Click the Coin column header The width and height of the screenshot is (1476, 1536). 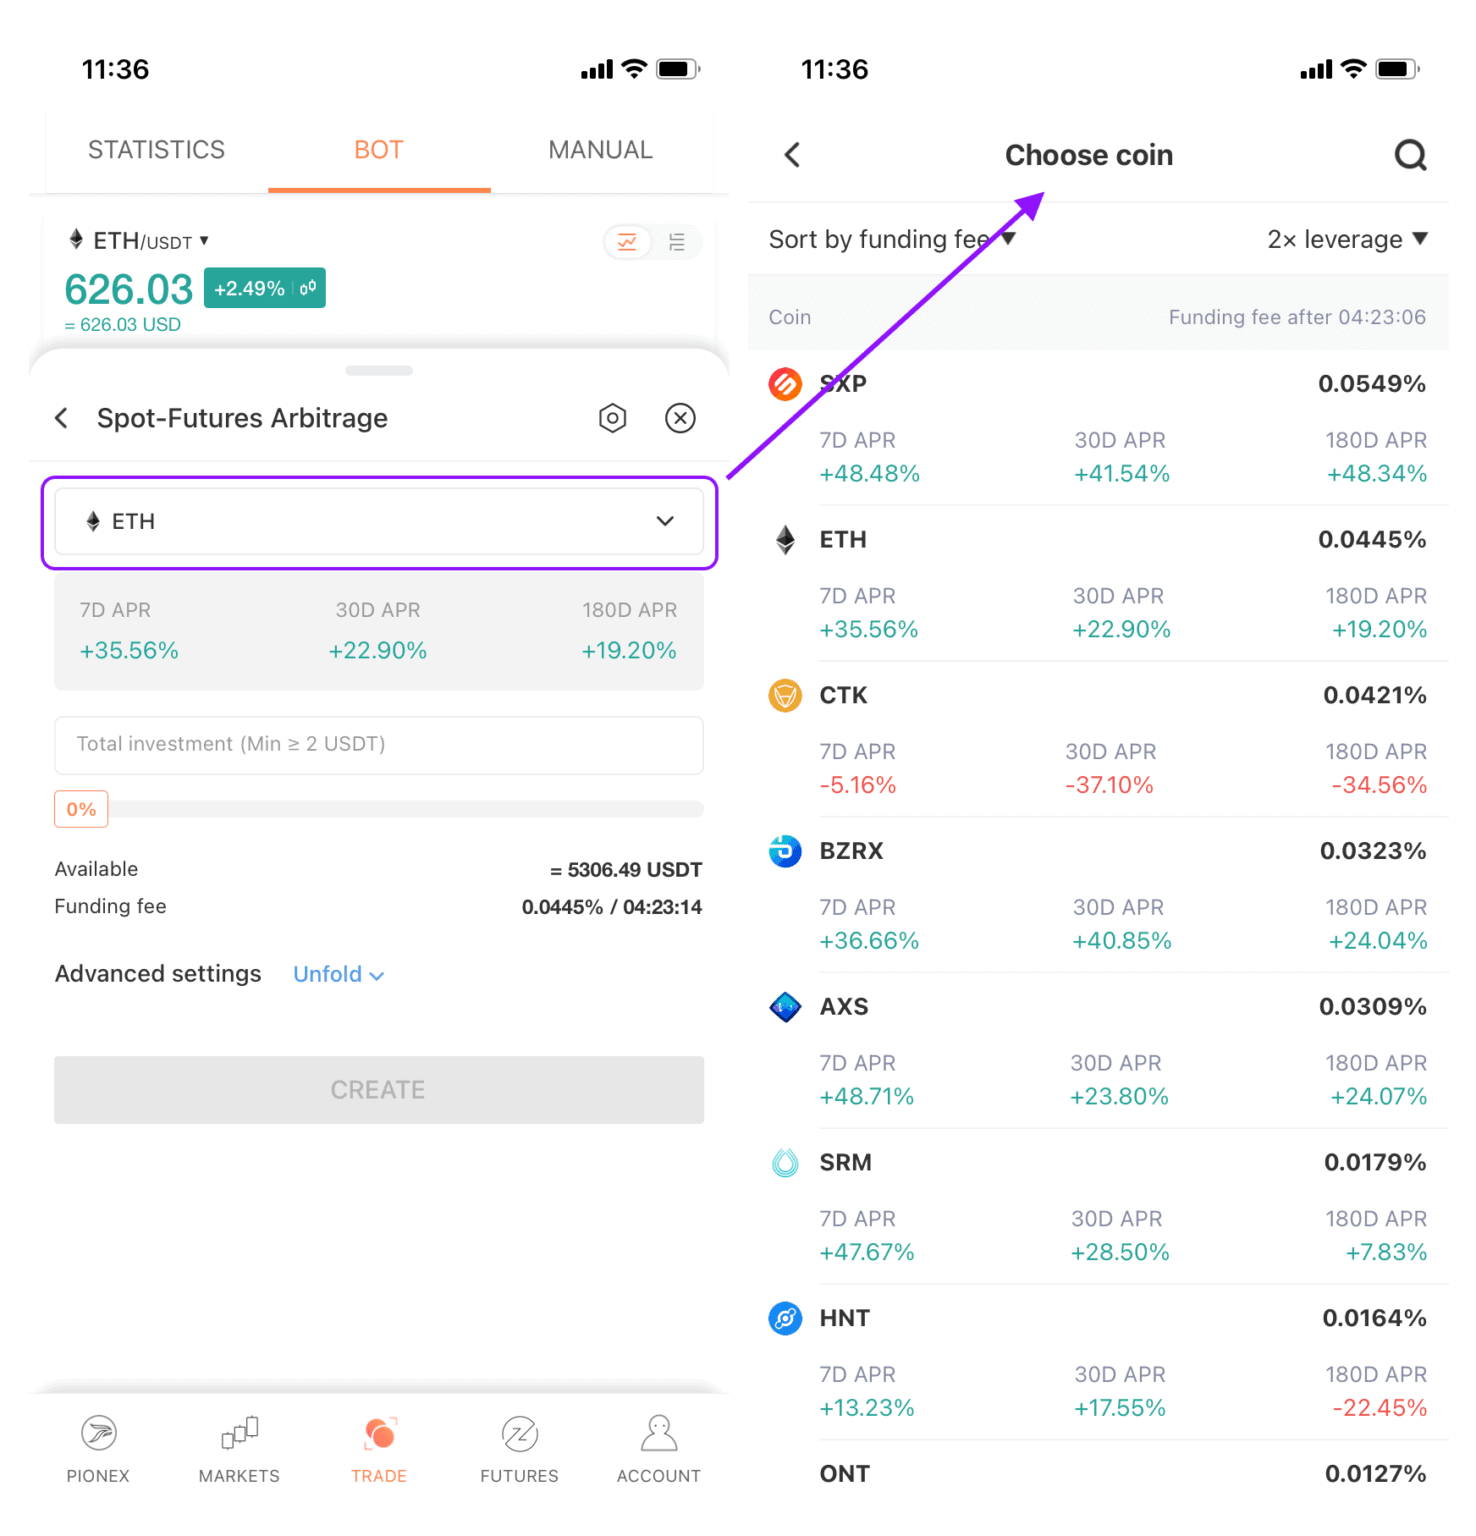click(x=790, y=317)
